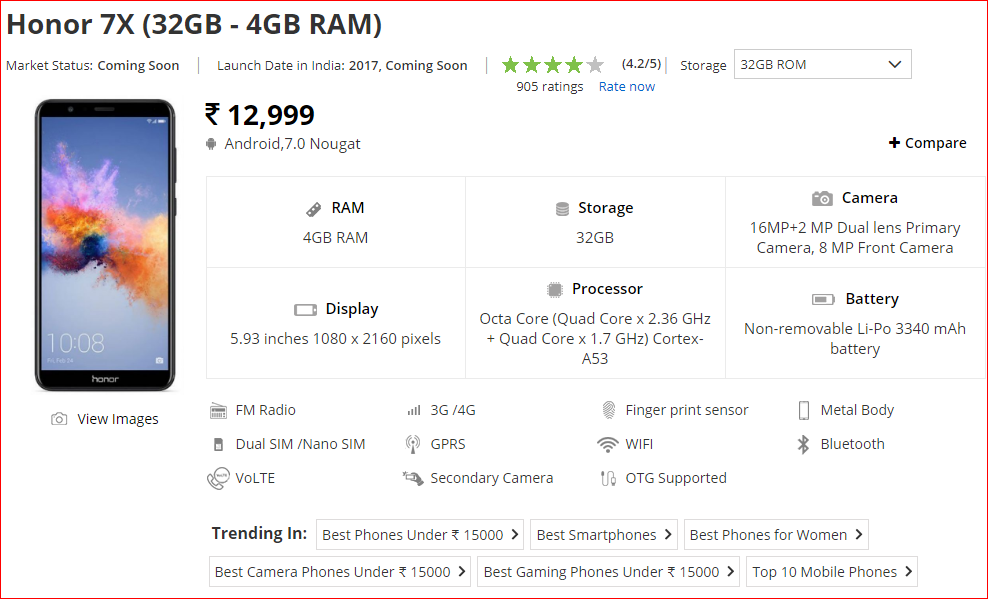The image size is (988, 599).
Task: Click the Metal Body phone icon
Action: (803, 410)
